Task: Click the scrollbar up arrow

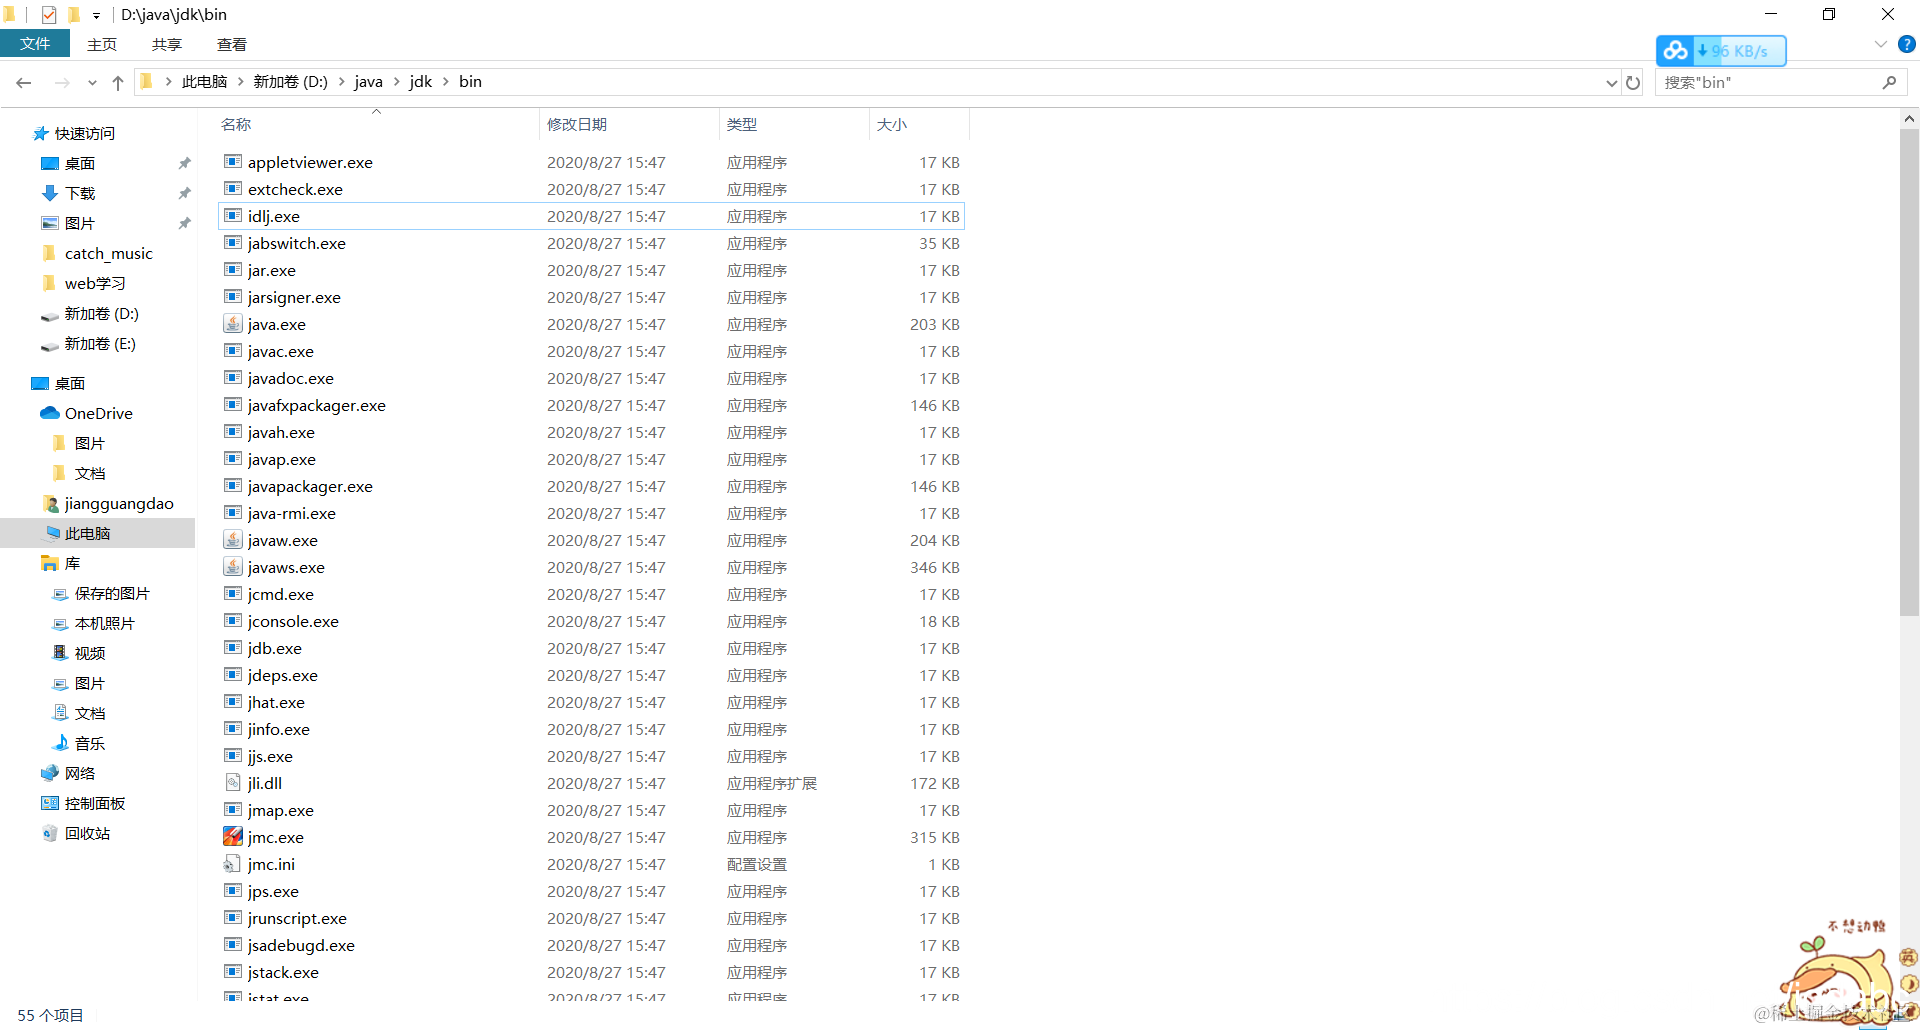Action: point(1909,118)
